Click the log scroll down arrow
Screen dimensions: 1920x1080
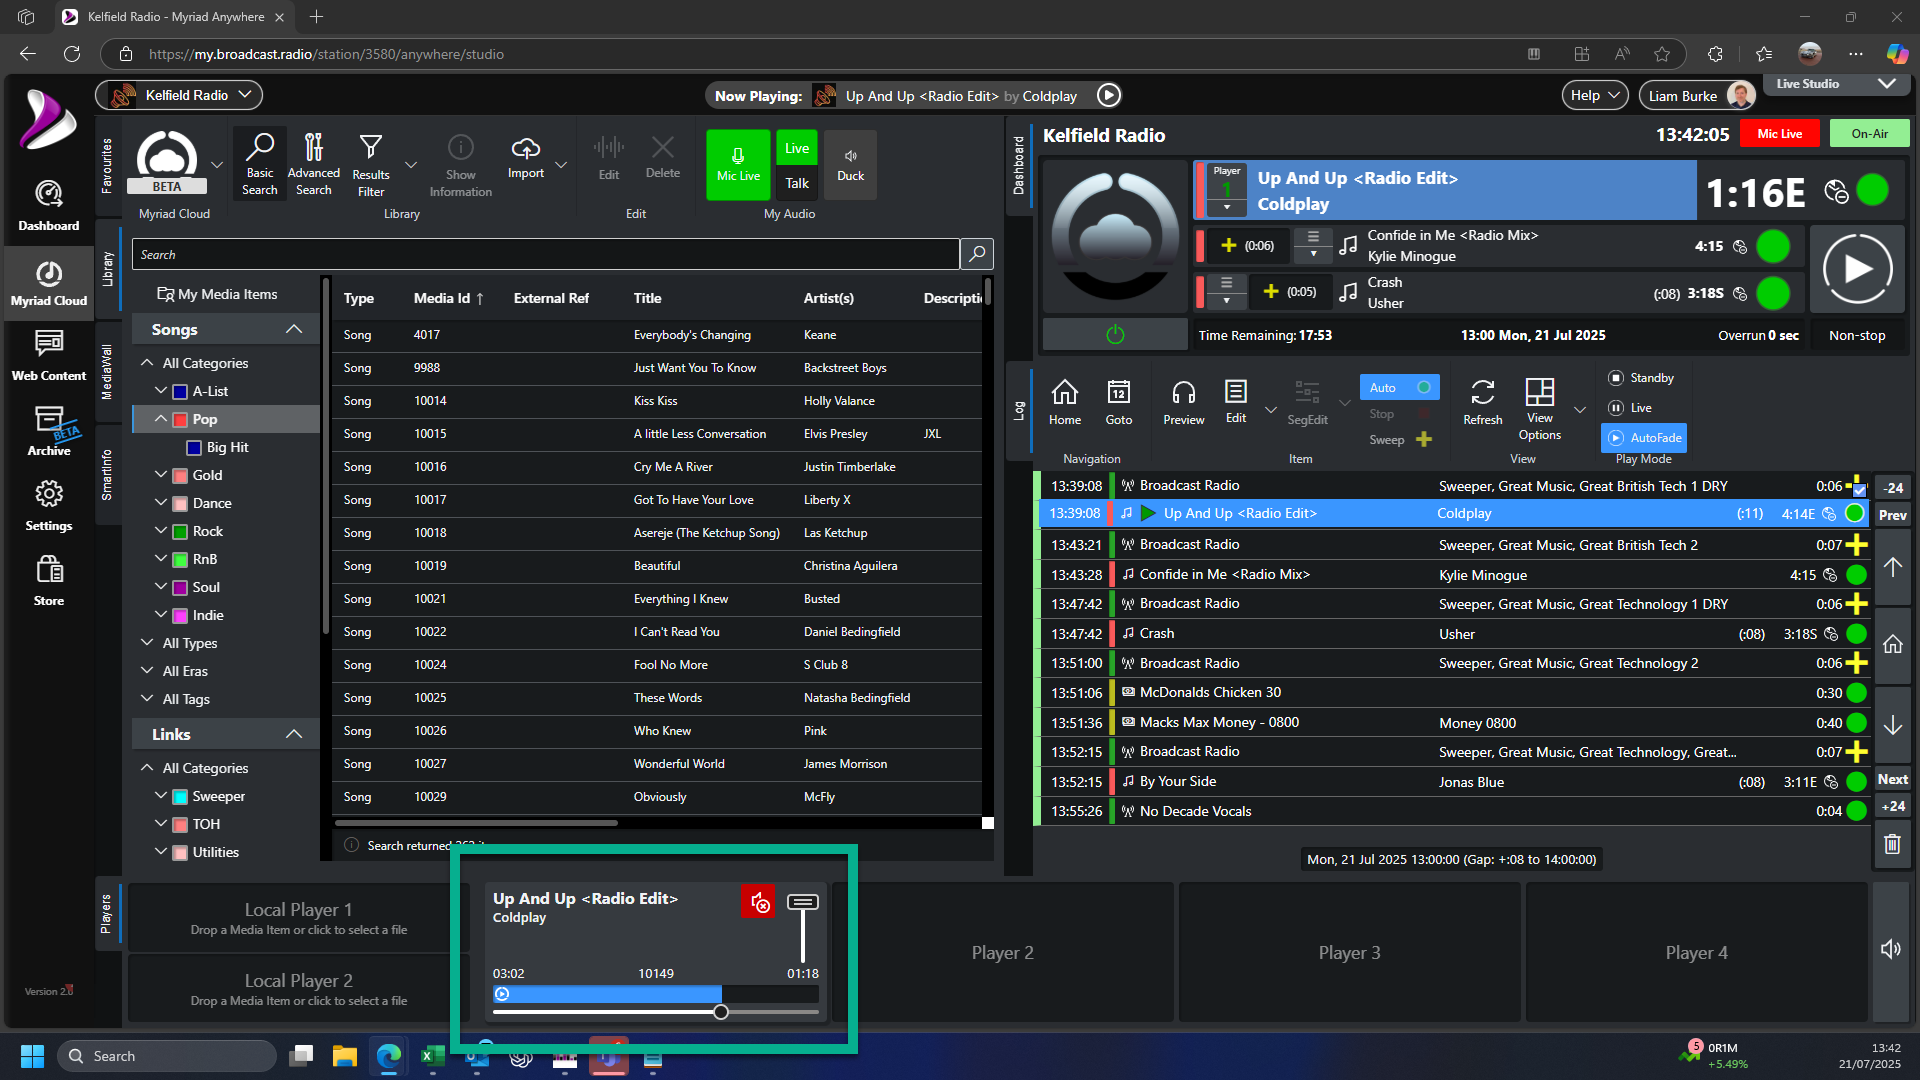click(1892, 725)
